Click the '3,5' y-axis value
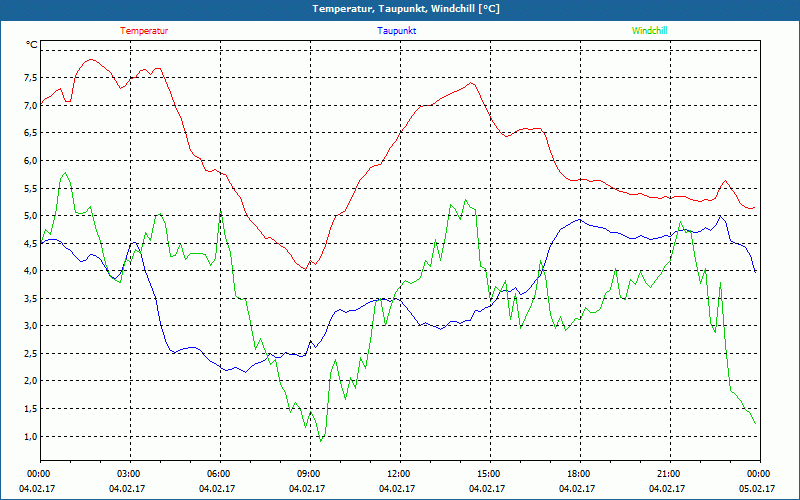This screenshot has width=800, height=500. [31, 298]
